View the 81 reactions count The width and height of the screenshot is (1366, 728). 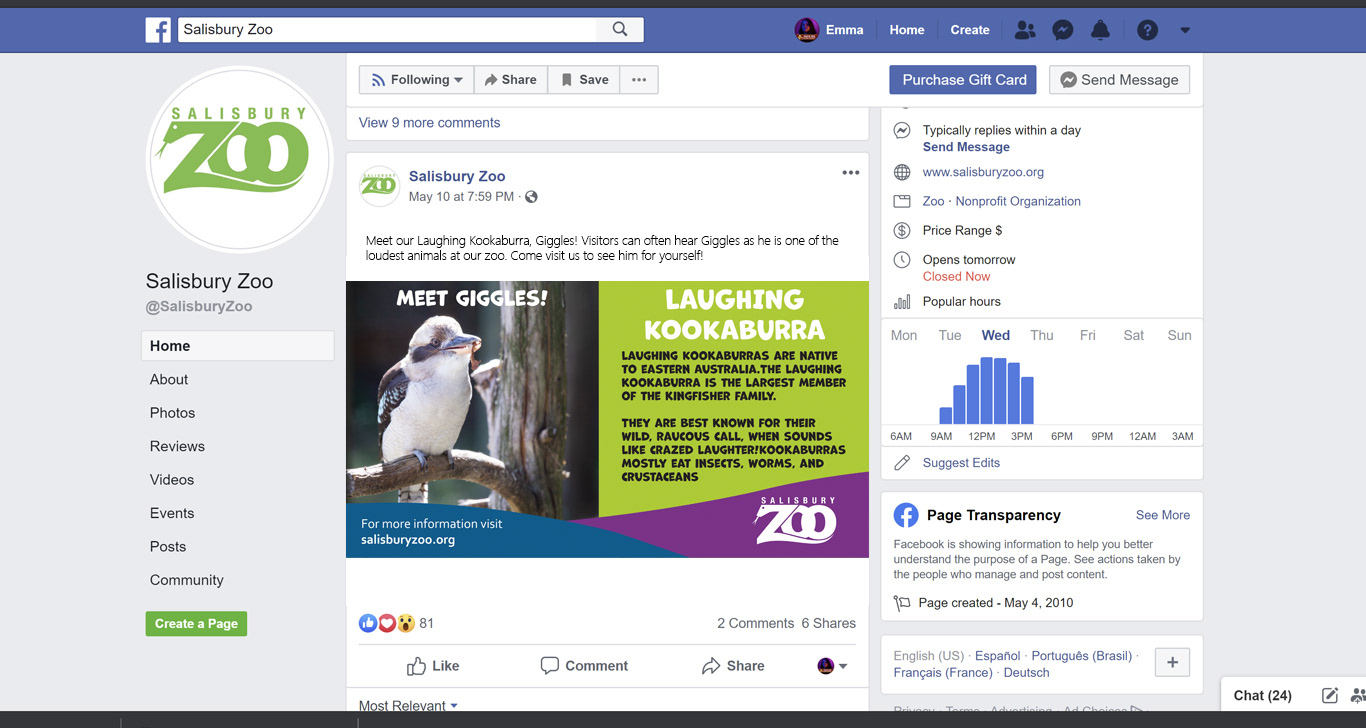427,623
